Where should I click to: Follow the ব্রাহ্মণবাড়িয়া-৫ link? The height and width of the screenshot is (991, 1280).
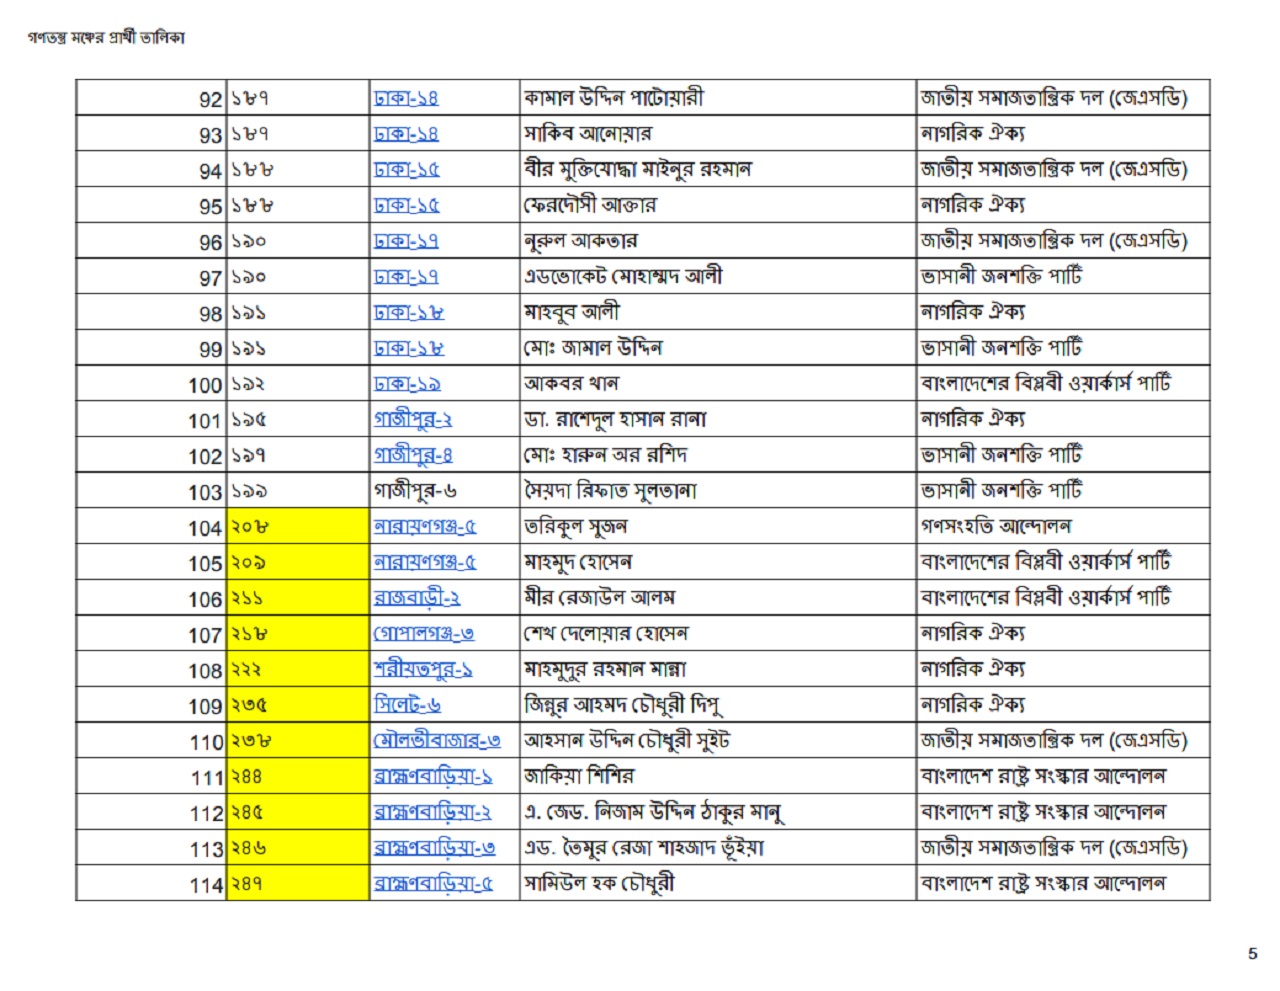pos(432,884)
